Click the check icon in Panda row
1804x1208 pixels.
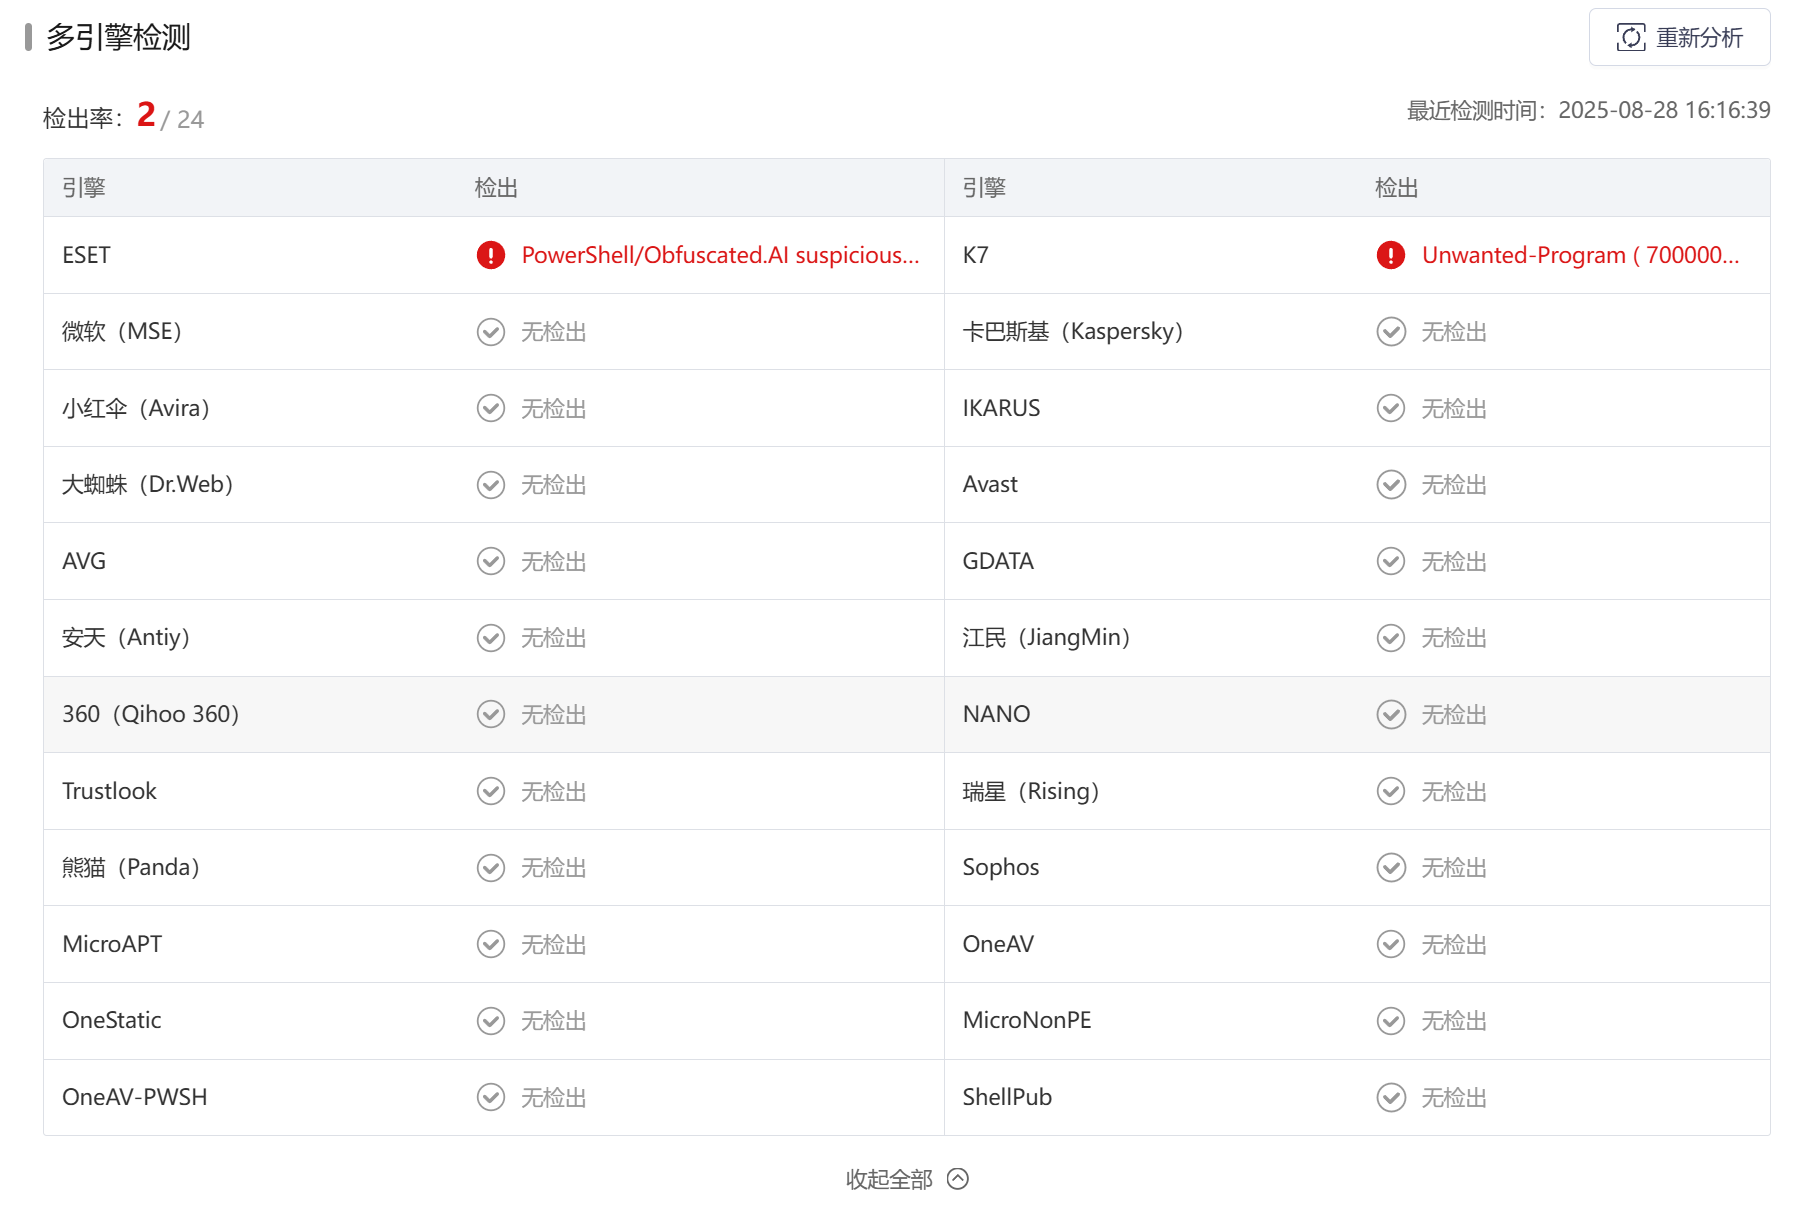pyautogui.click(x=491, y=868)
